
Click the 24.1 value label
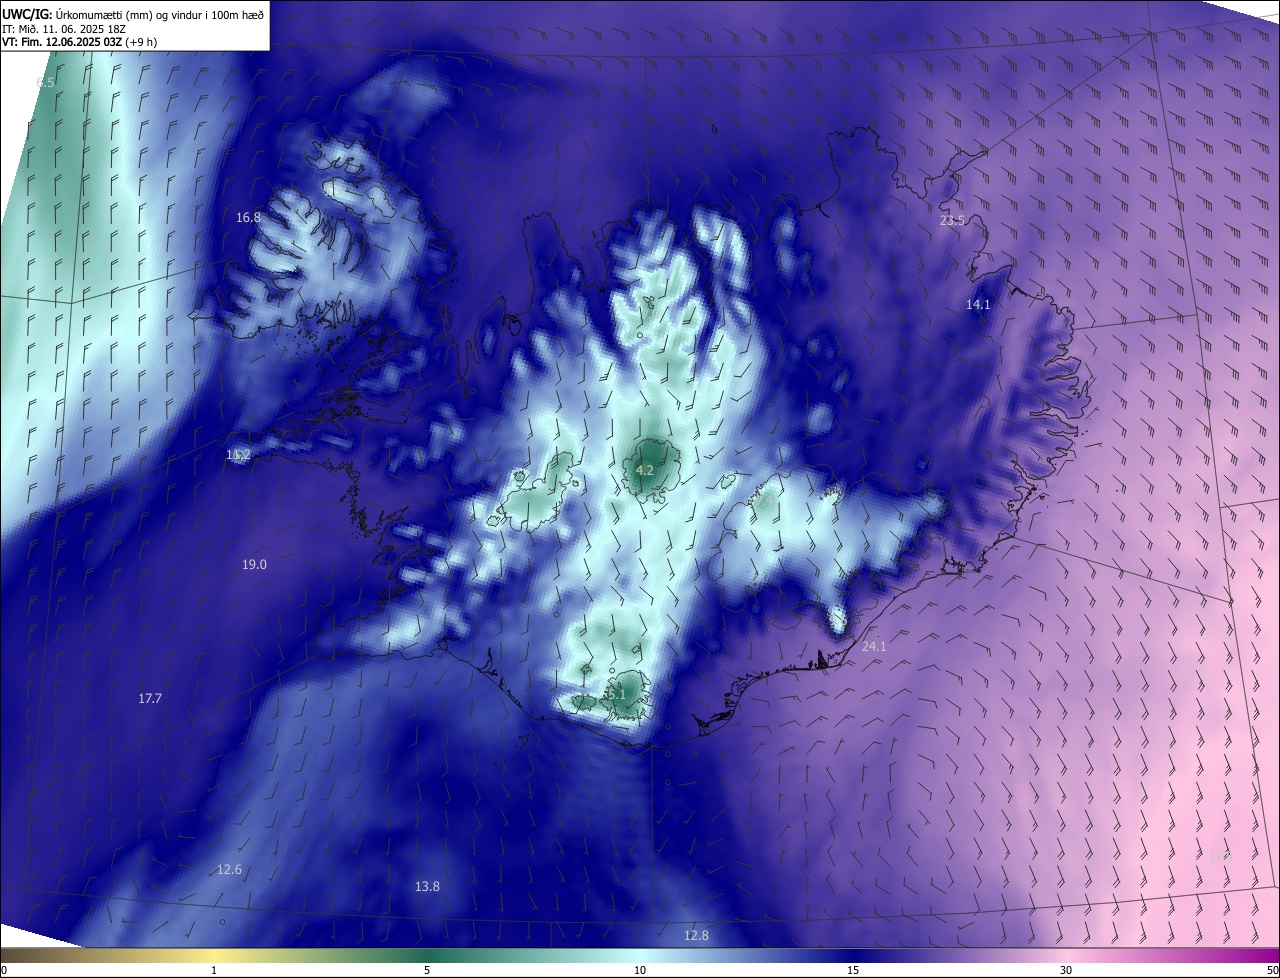pyautogui.click(x=874, y=647)
